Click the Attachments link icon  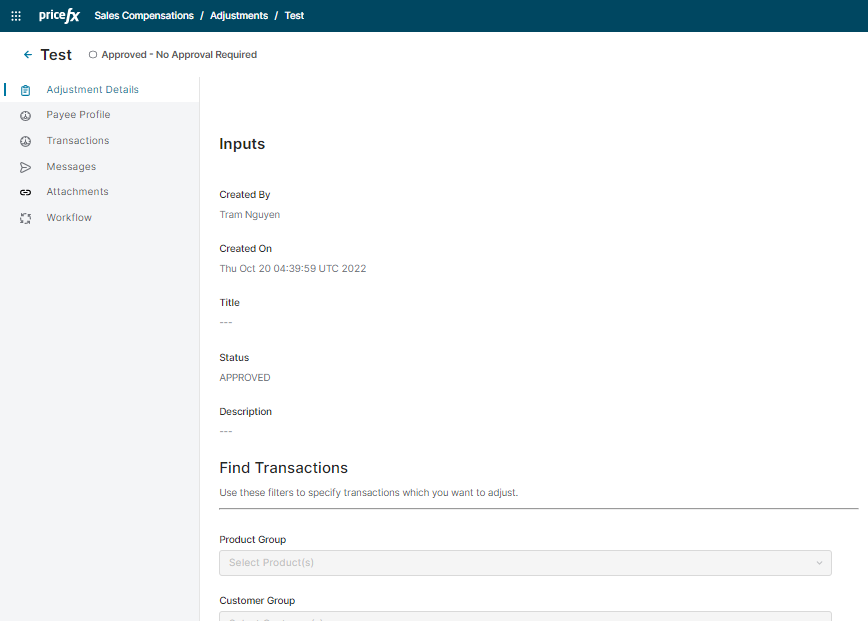click(x=26, y=192)
